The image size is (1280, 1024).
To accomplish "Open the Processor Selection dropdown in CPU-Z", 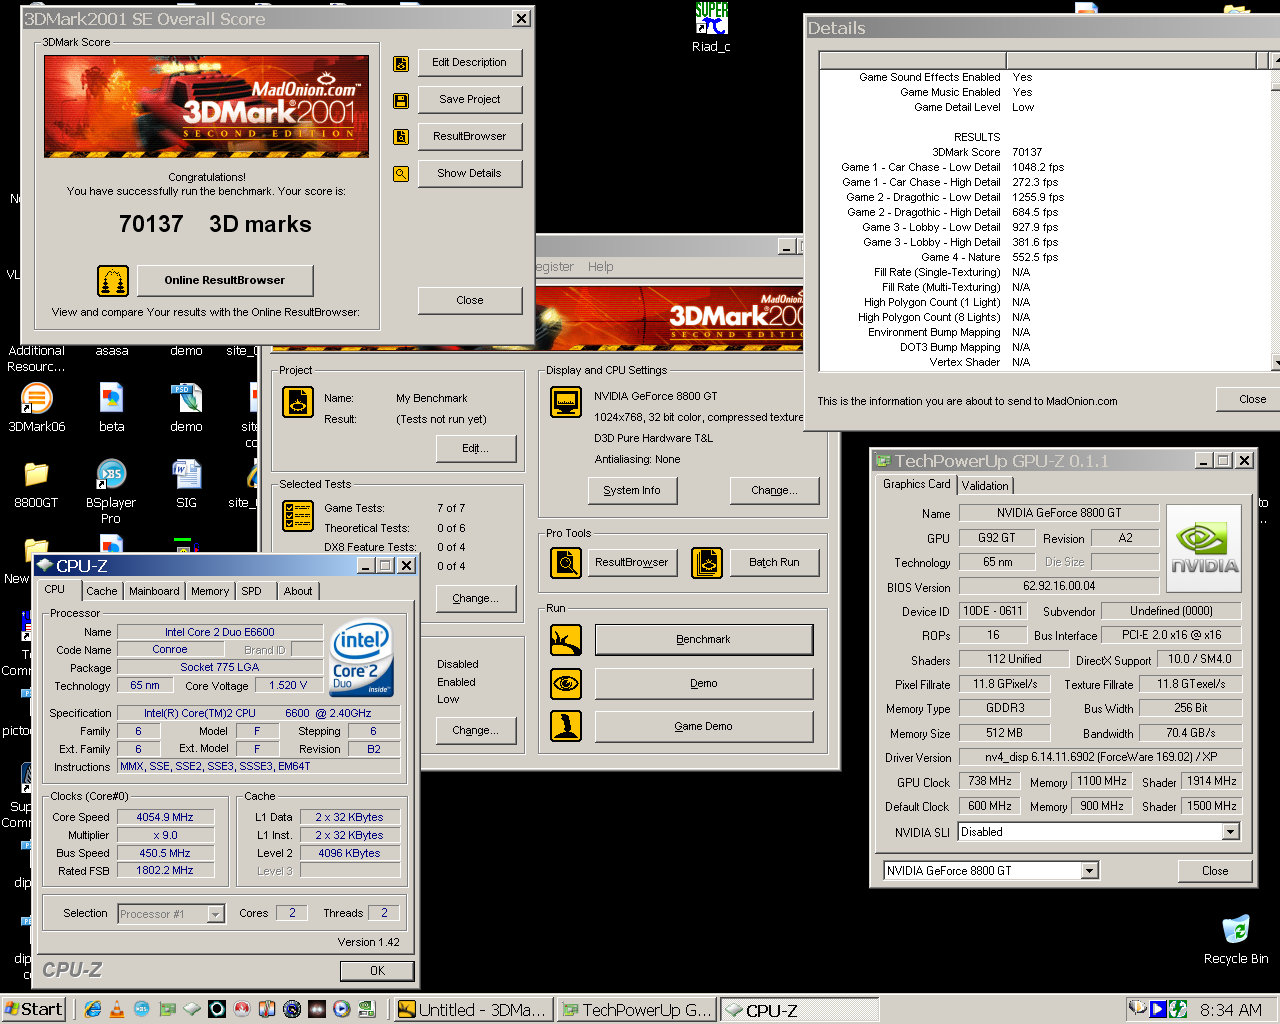I will coord(216,914).
